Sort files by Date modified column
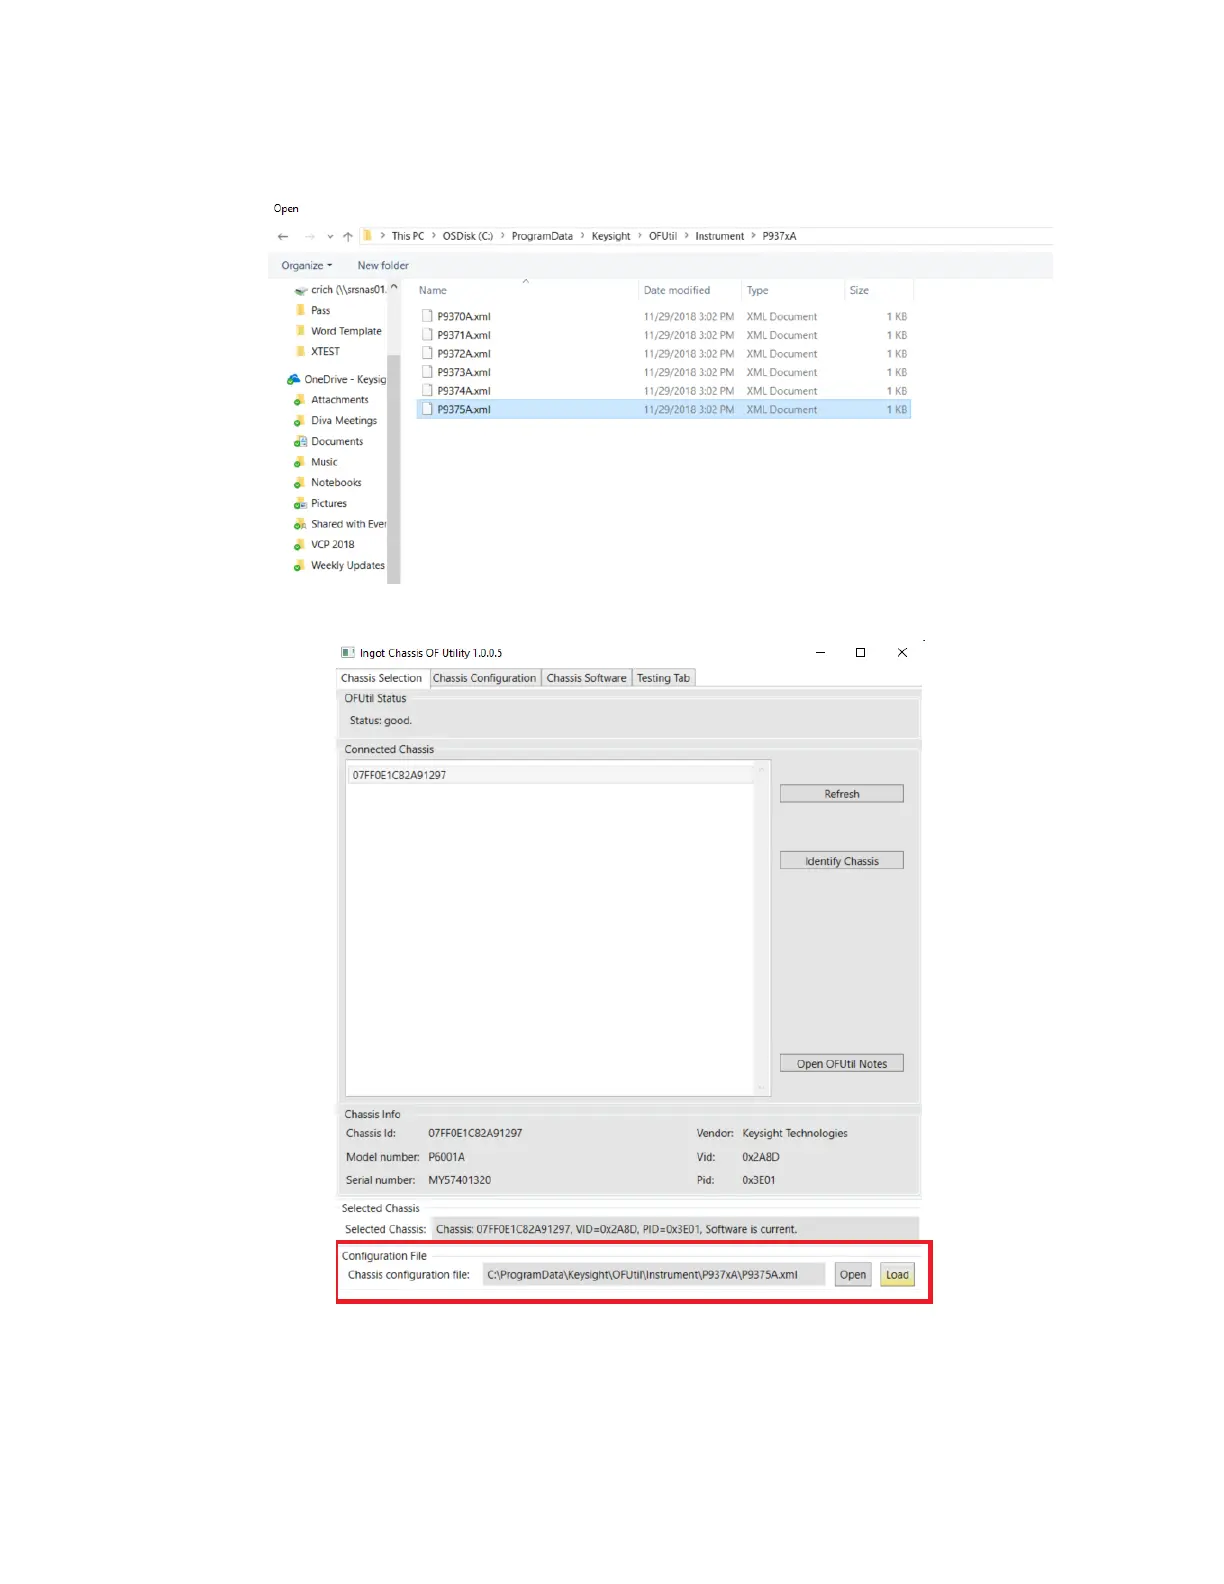The image size is (1224, 1584). click(677, 291)
